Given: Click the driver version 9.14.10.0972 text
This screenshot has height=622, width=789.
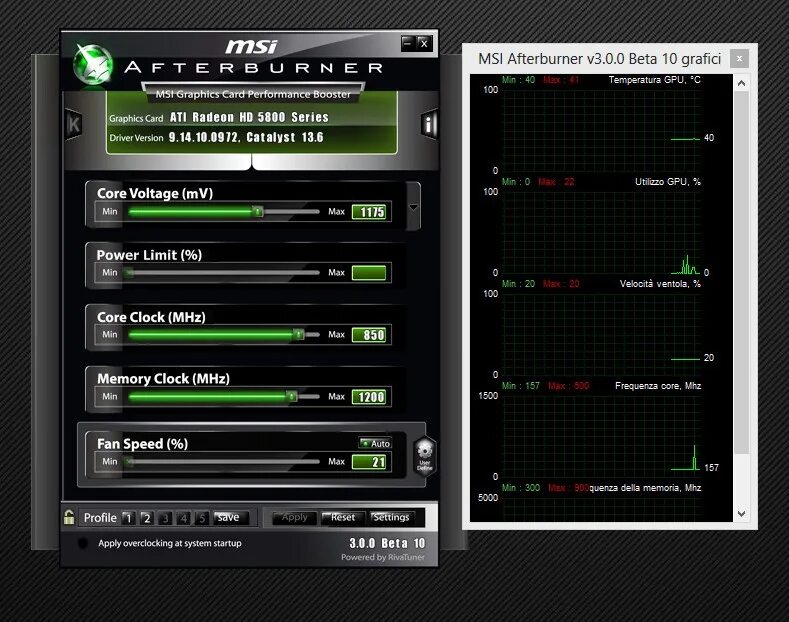Looking at the screenshot, I should (203, 137).
